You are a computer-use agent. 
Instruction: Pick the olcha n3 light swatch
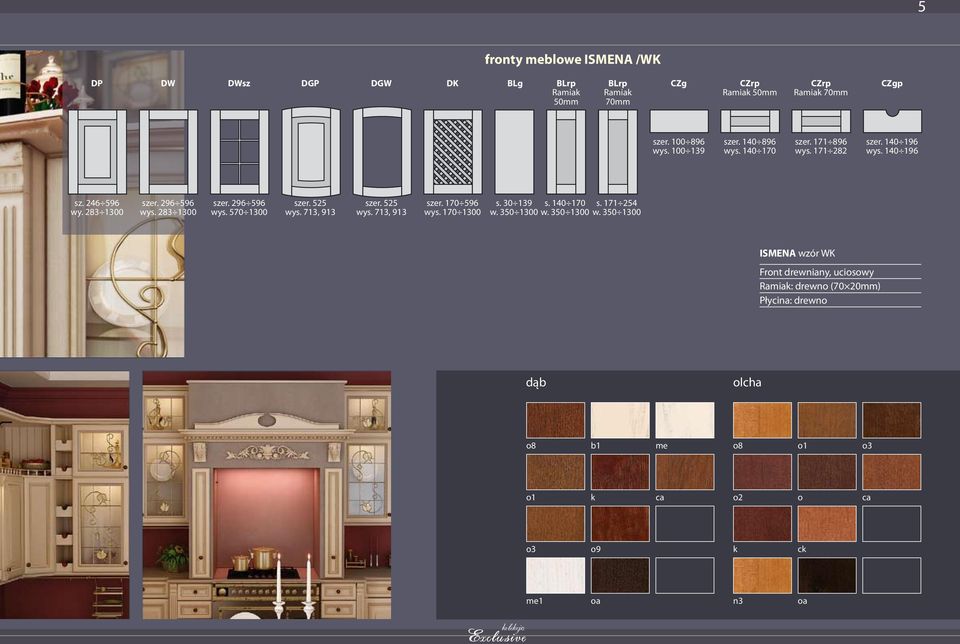[762, 575]
